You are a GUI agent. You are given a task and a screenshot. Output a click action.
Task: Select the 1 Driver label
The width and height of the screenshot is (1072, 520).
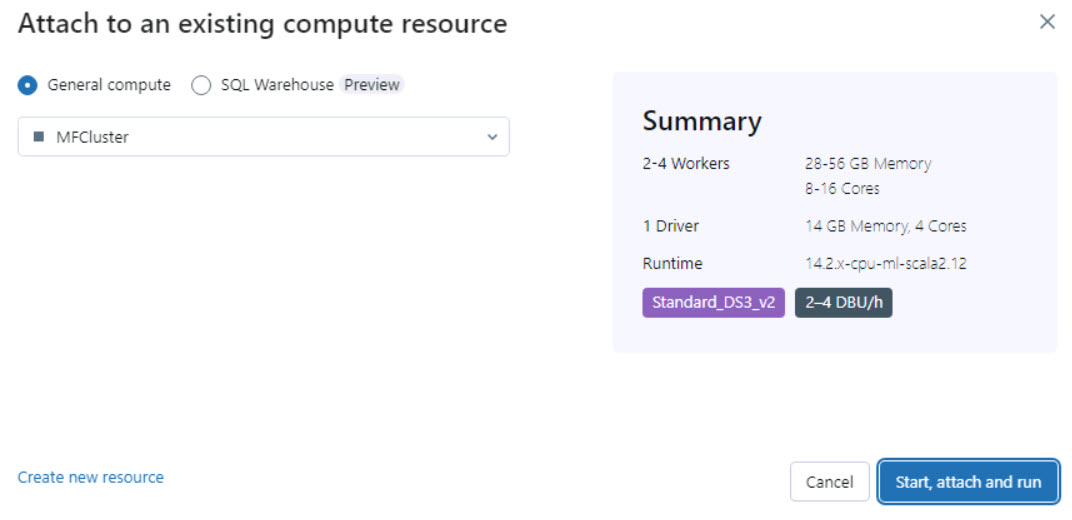pyautogui.click(x=671, y=226)
